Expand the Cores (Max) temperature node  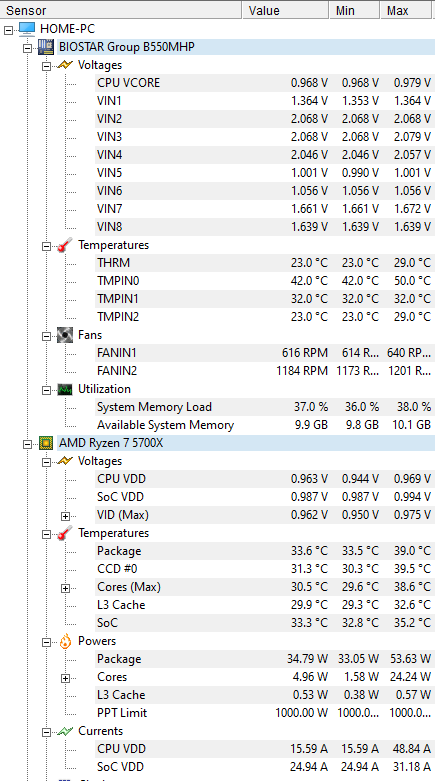pyautogui.click(x=65, y=588)
